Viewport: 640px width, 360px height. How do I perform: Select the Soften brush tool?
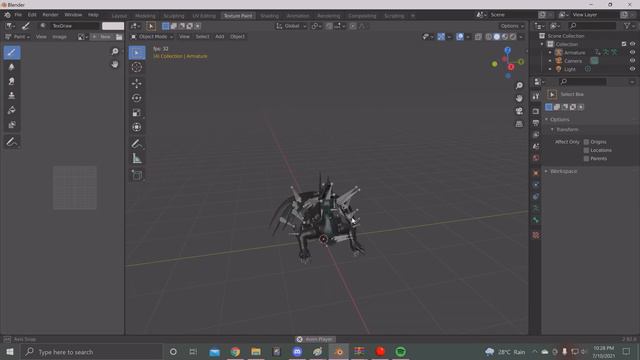(12, 67)
